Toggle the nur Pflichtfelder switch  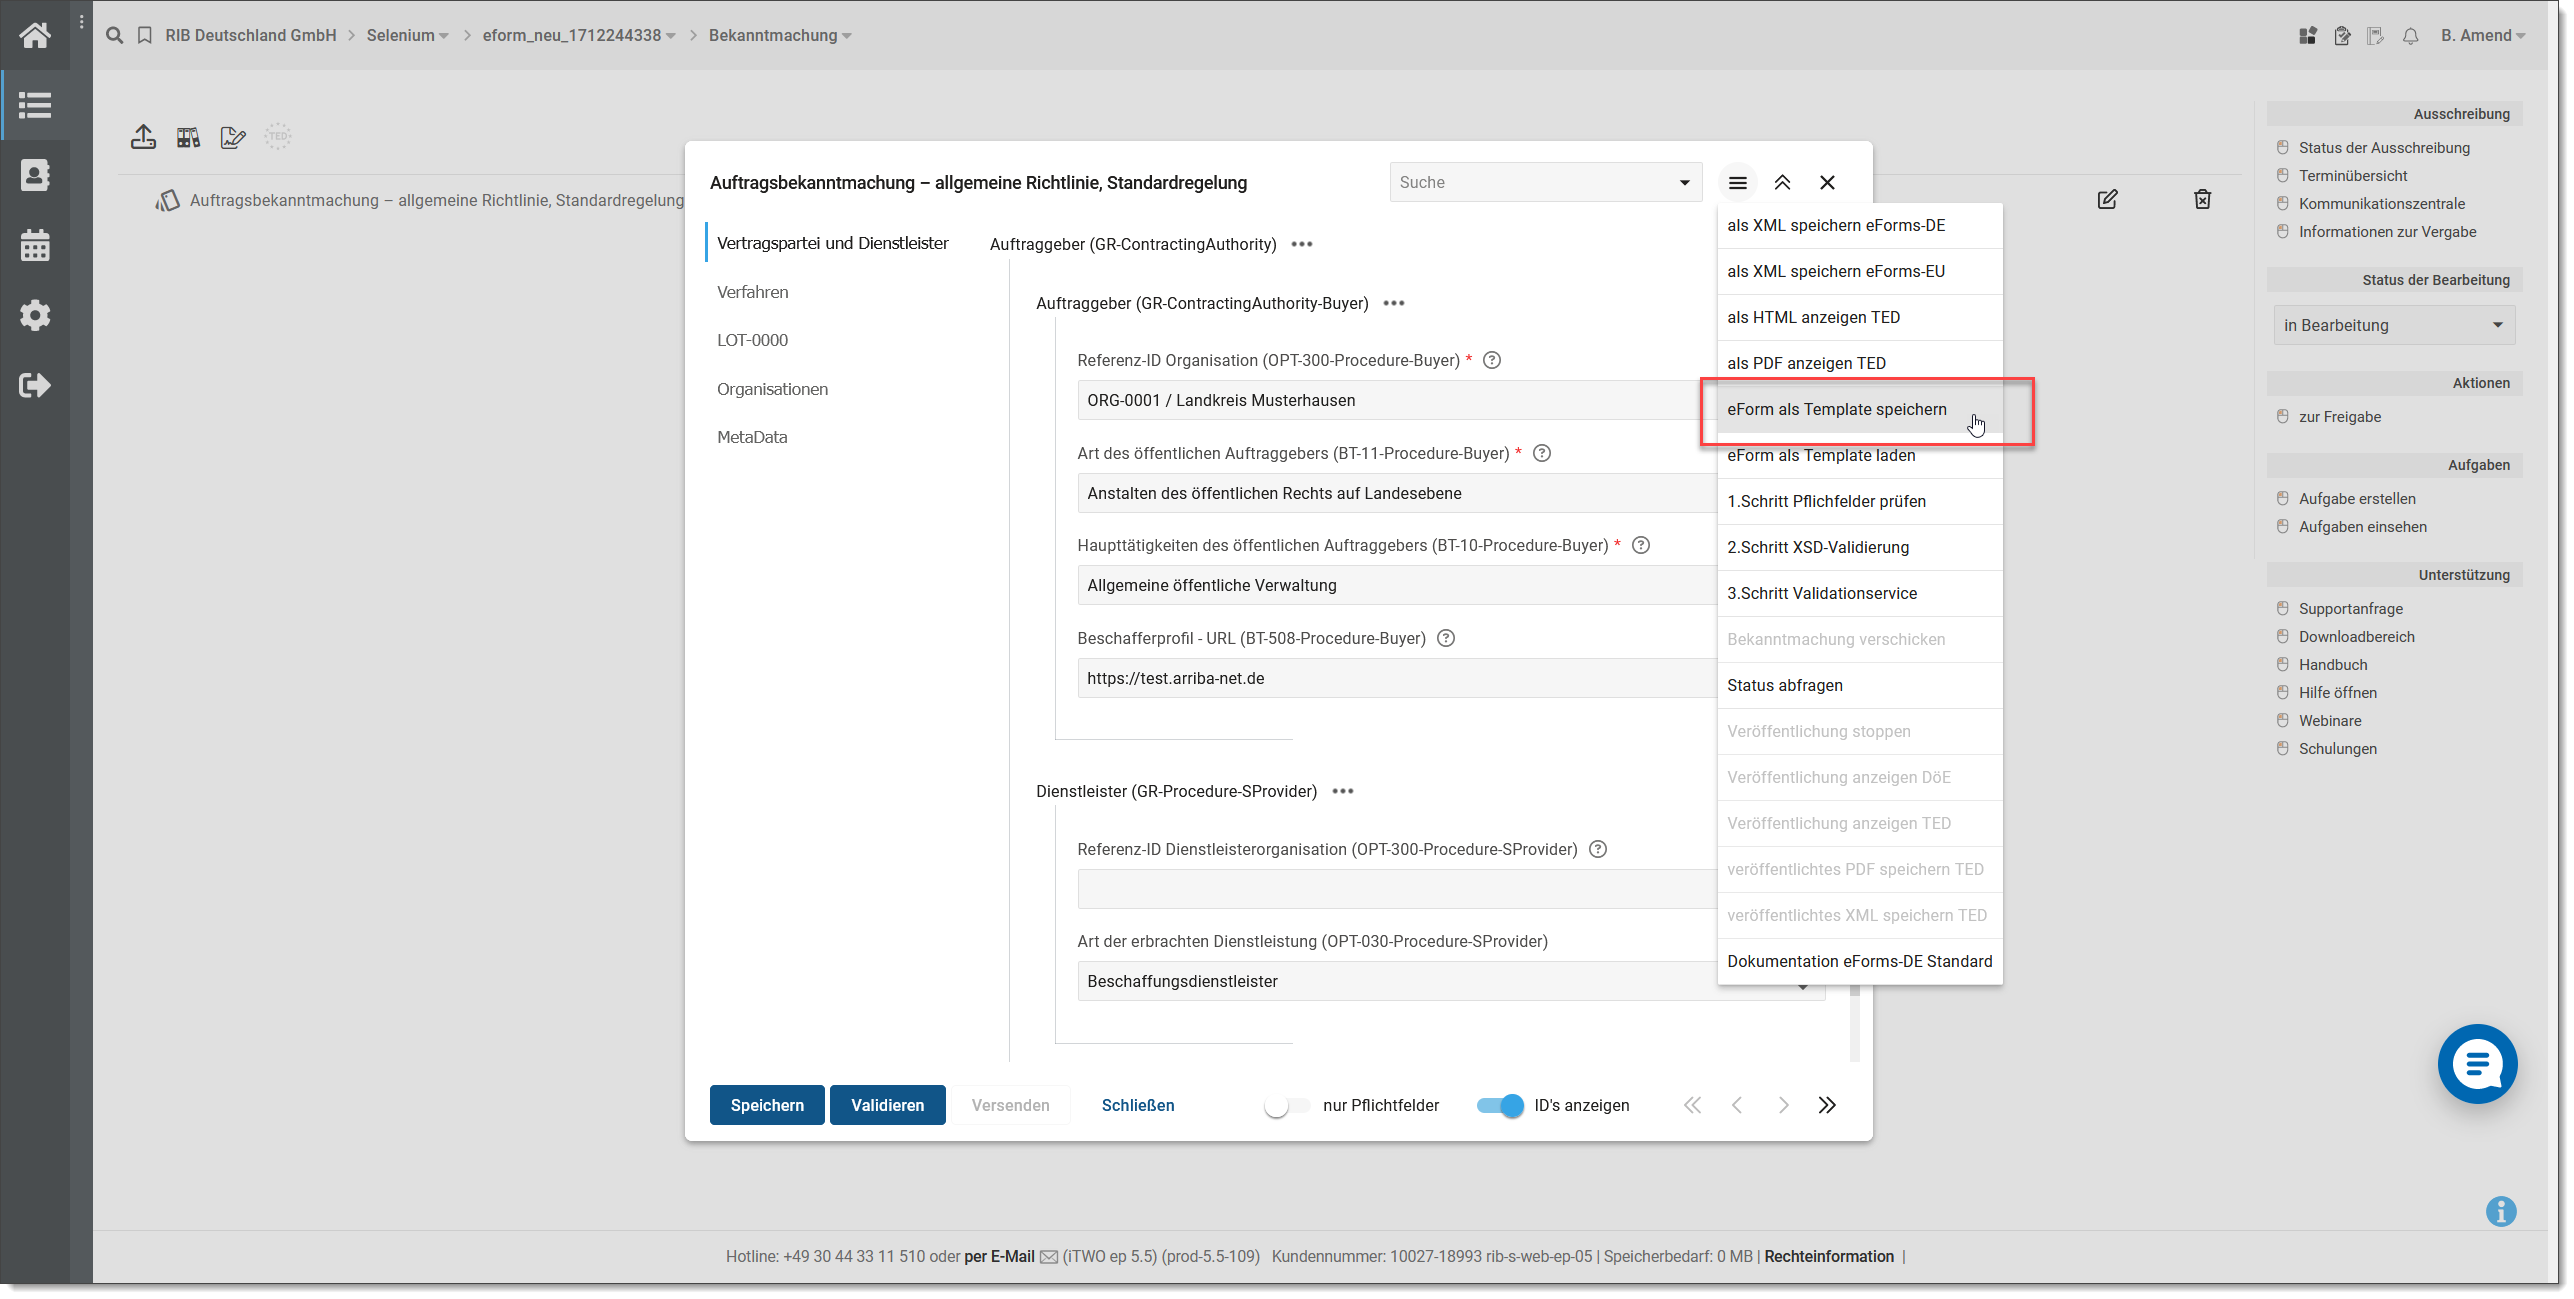tap(1287, 1105)
